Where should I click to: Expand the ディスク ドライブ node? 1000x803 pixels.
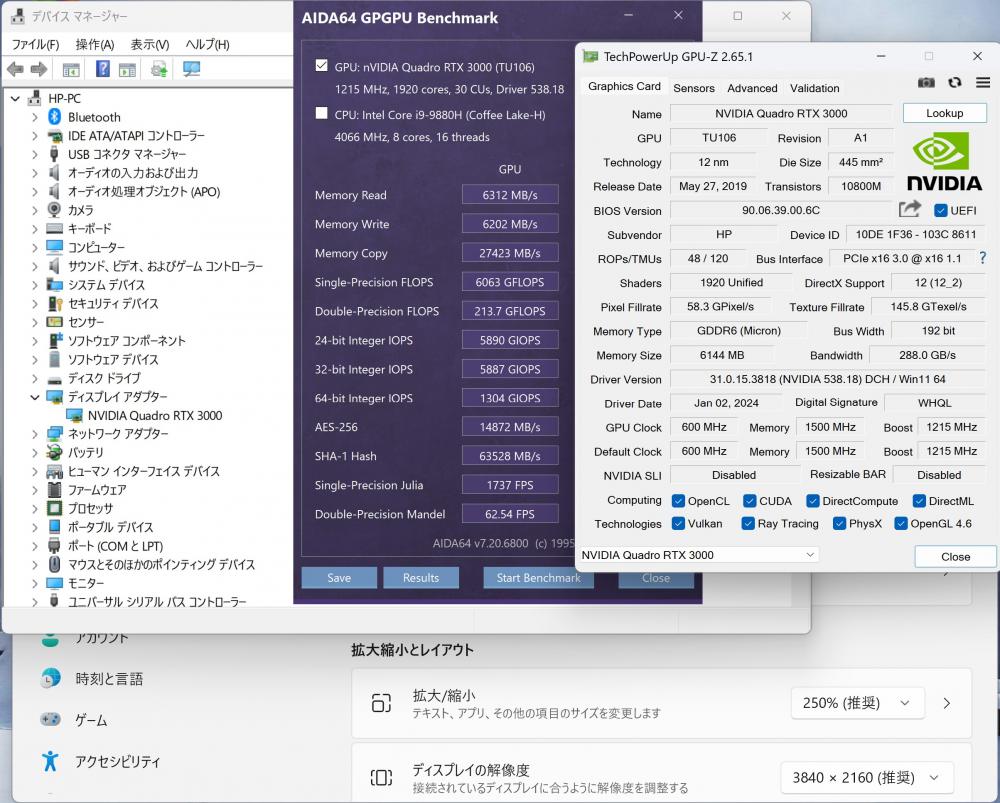(34, 378)
